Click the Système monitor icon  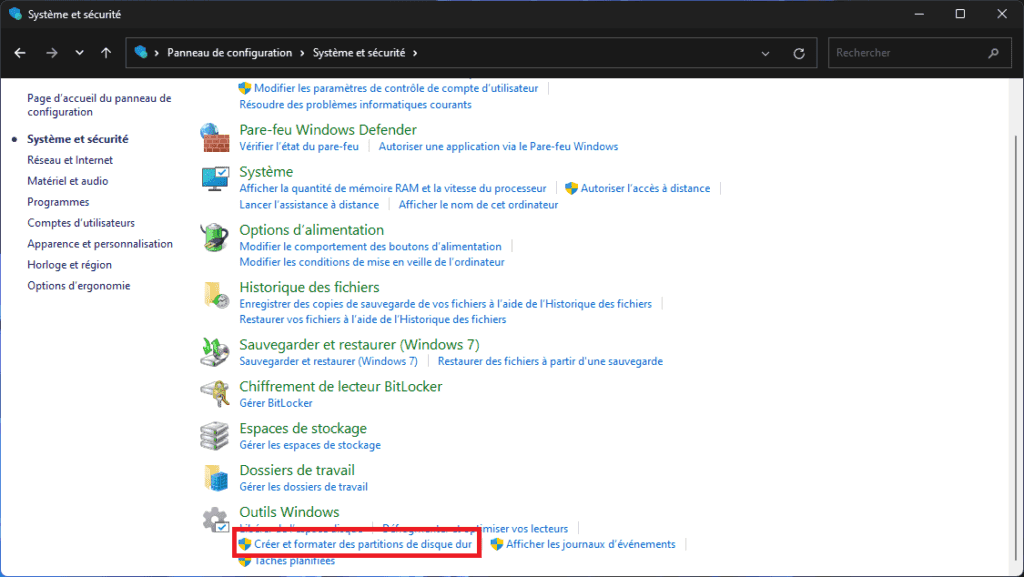point(215,178)
